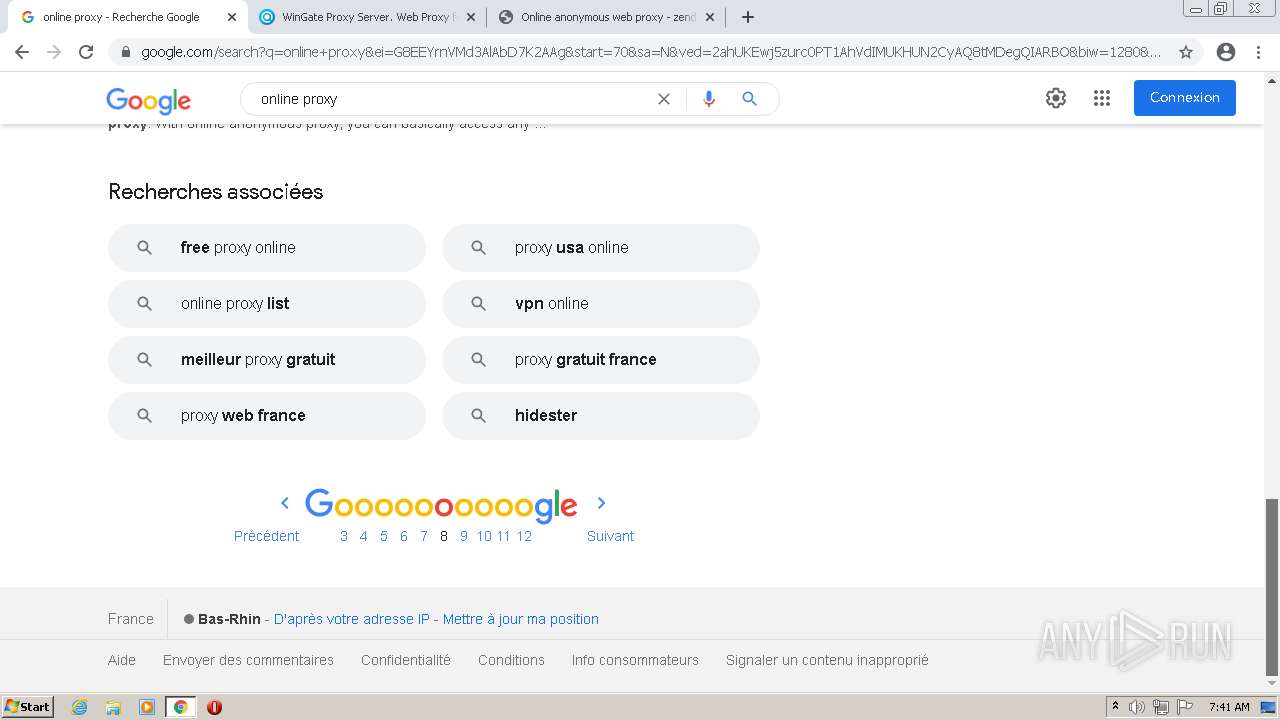Select 'vpn online' related search
The image size is (1280, 720).
pos(601,304)
